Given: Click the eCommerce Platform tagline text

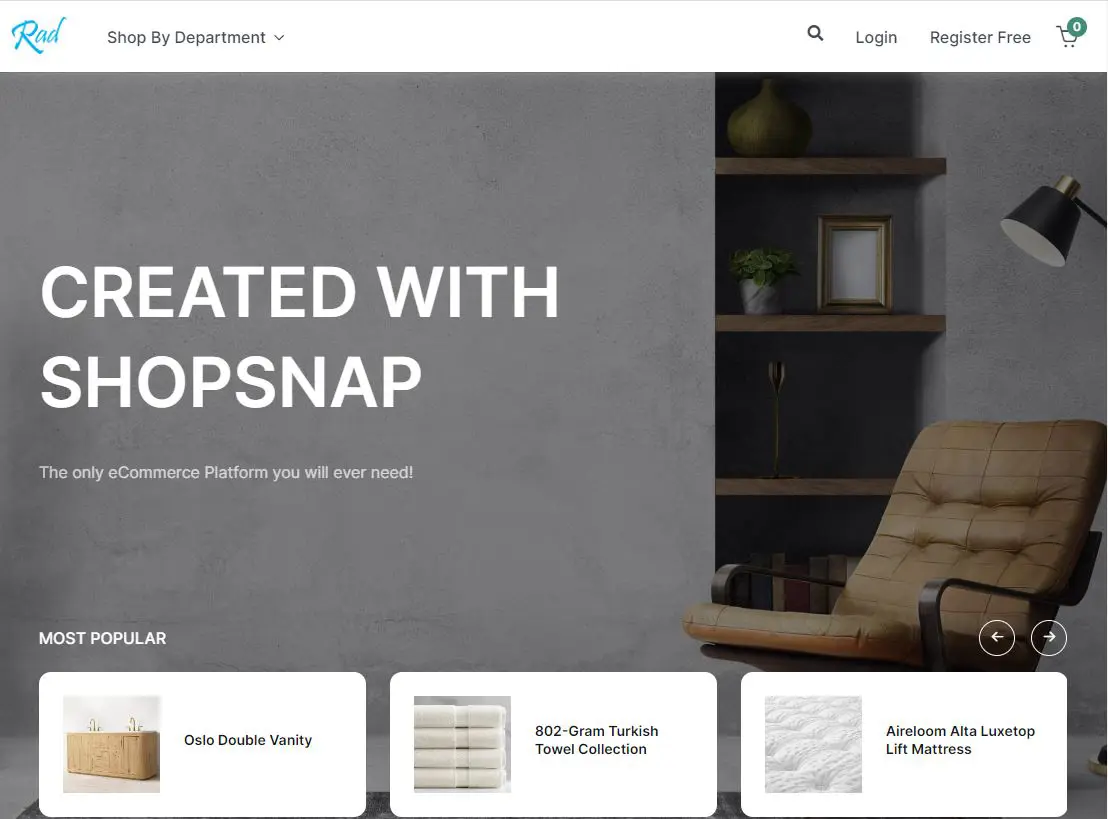Looking at the screenshot, I should click(x=226, y=472).
